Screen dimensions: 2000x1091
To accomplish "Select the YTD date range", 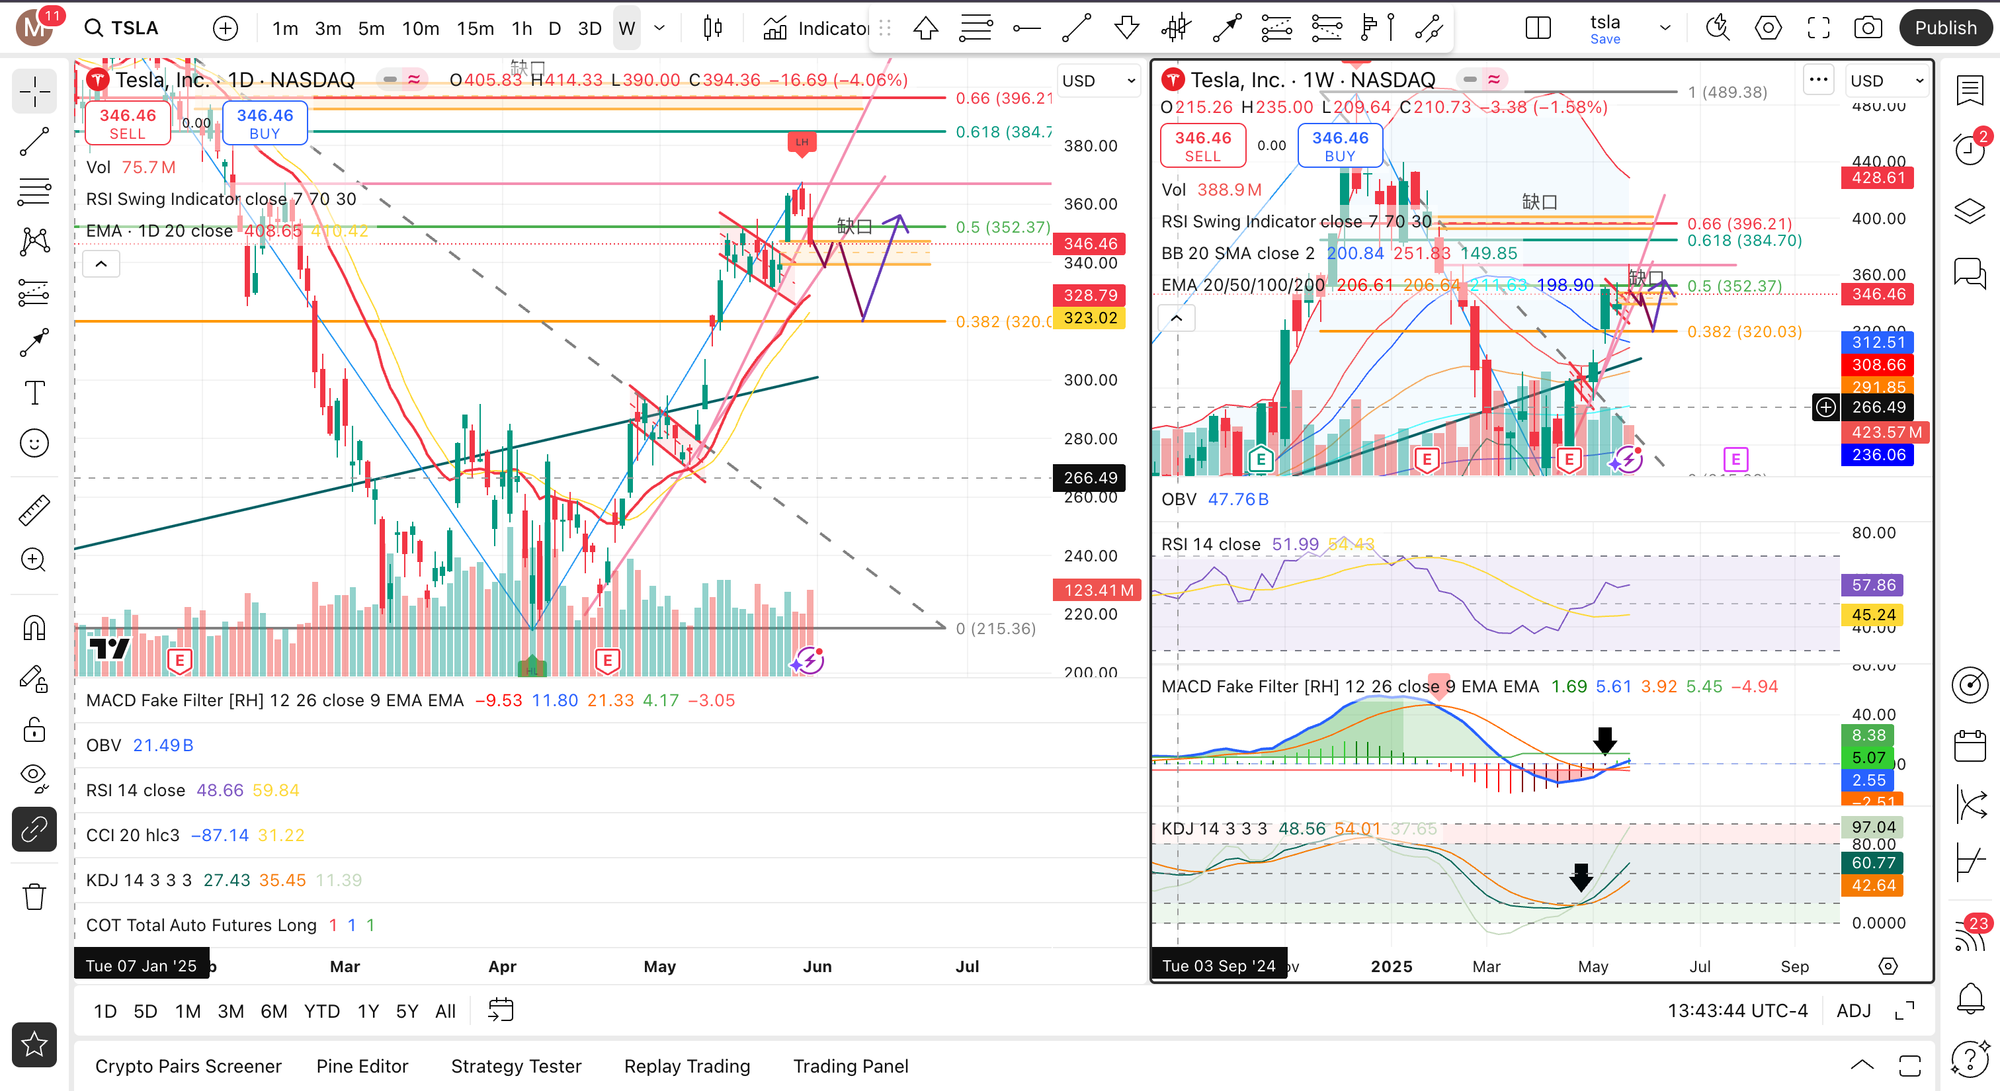I will 322,1011.
